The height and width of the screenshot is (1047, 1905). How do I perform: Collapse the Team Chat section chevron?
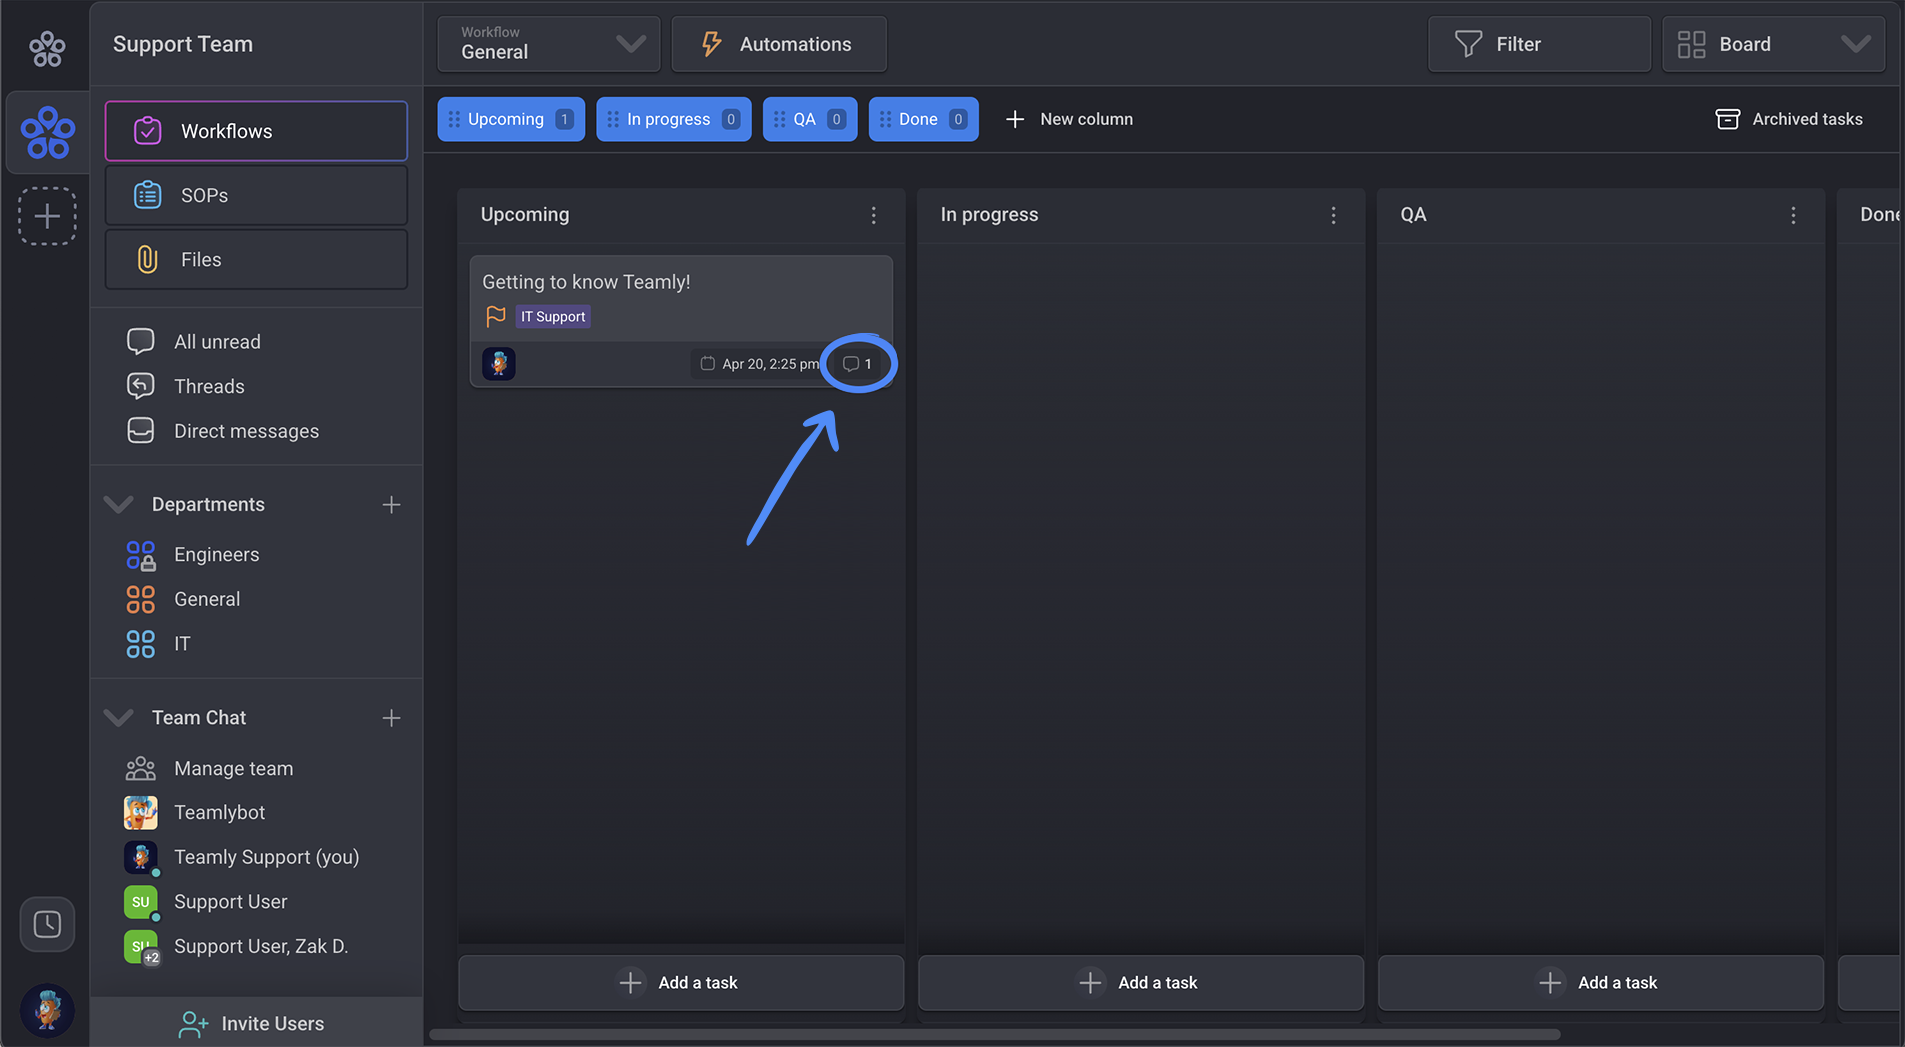tap(119, 718)
